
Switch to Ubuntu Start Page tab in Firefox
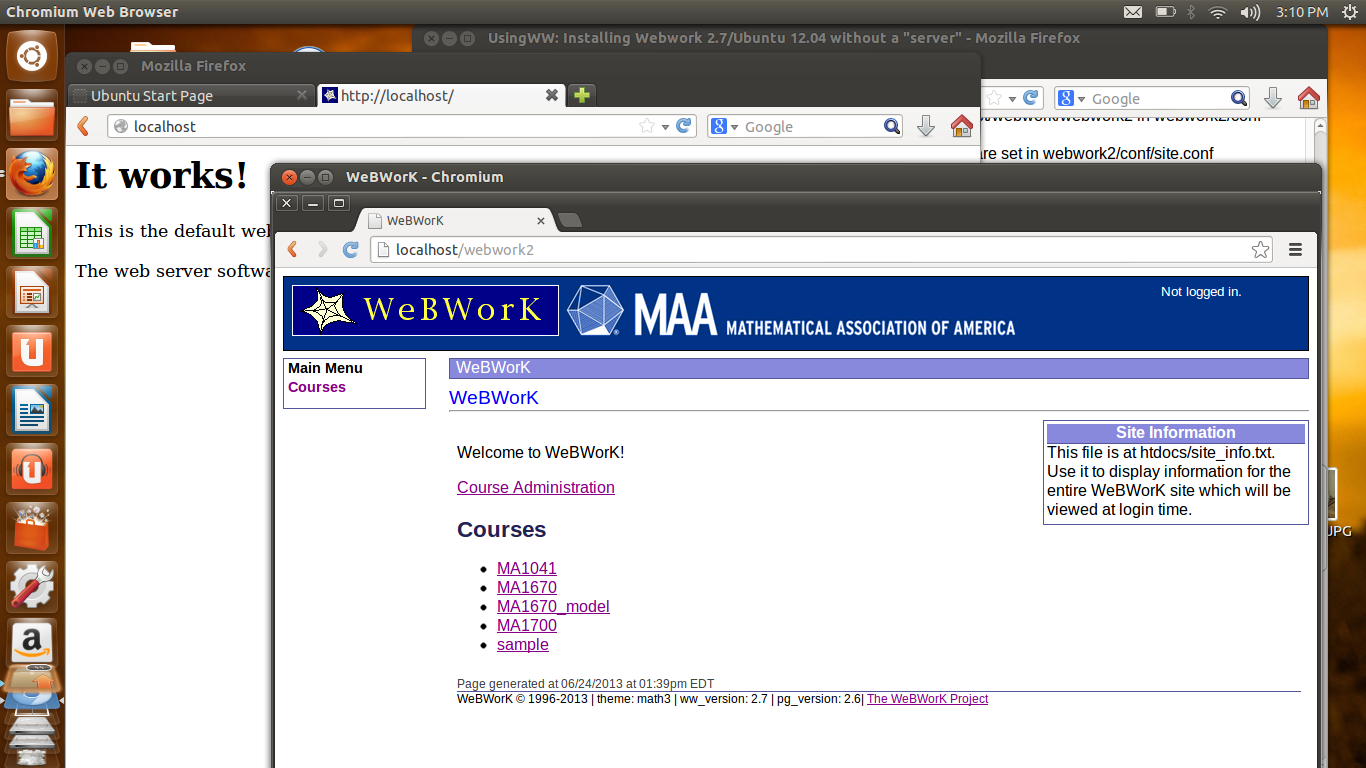pyautogui.click(x=190, y=96)
